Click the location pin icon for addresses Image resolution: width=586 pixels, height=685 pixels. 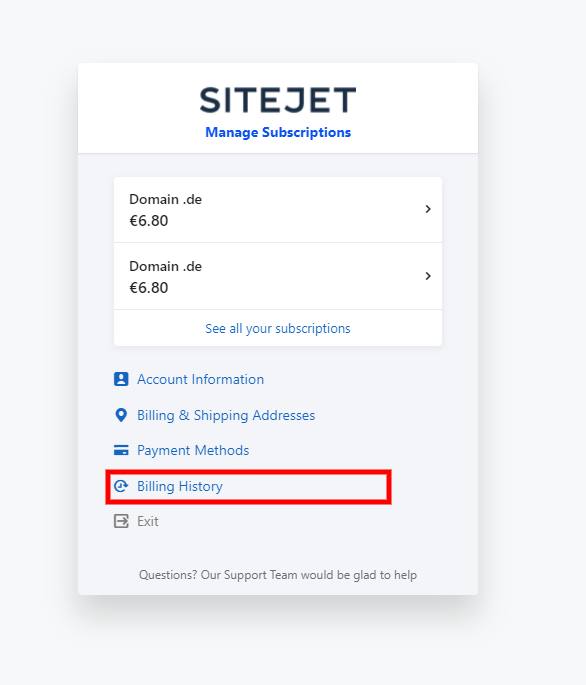coord(121,415)
